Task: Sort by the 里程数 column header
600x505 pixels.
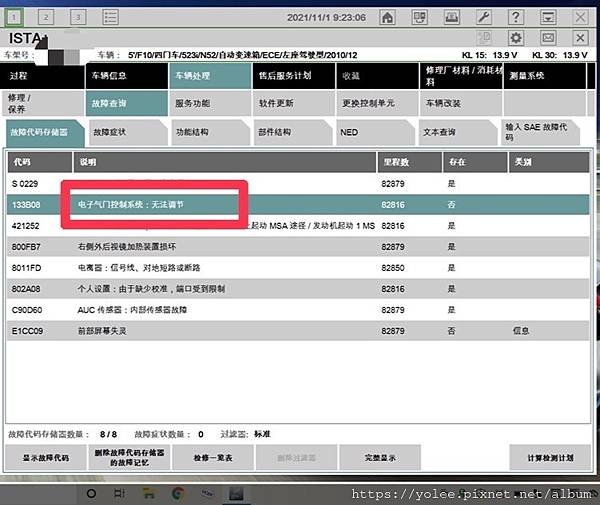Action: [x=409, y=162]
